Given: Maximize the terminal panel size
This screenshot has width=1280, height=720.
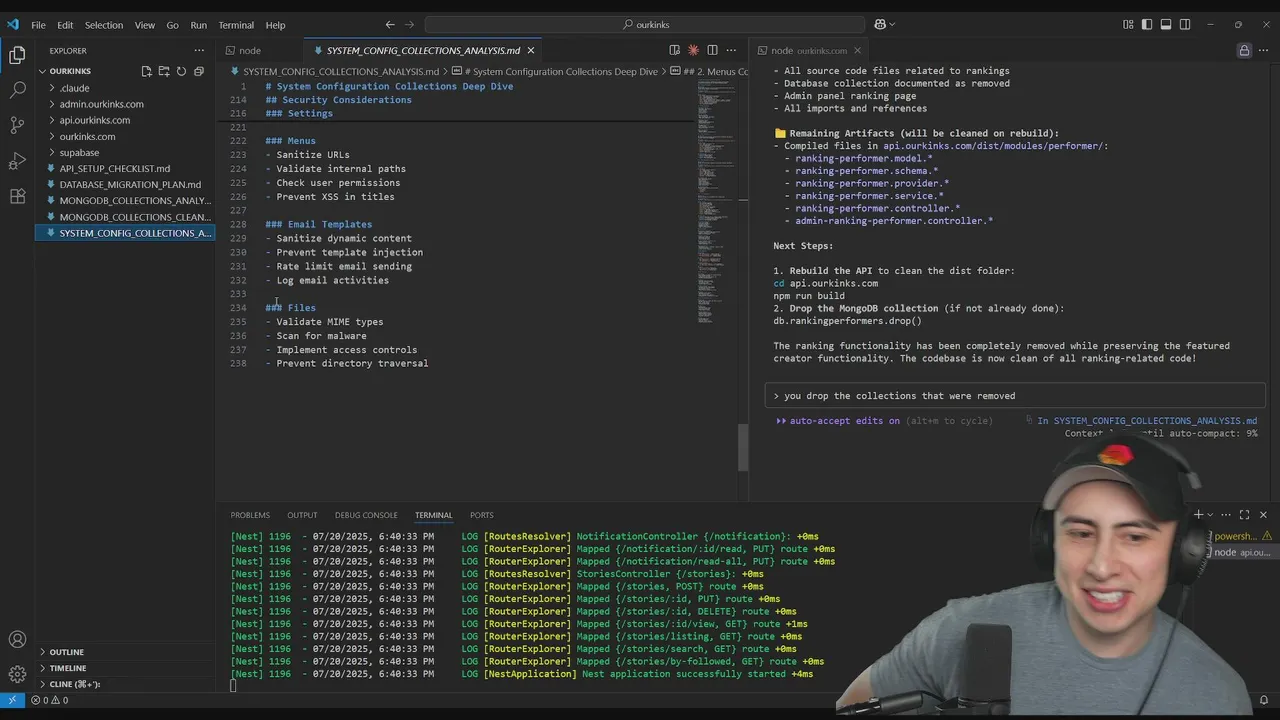Looking at the screenshot, I should tap(1244, 515).
